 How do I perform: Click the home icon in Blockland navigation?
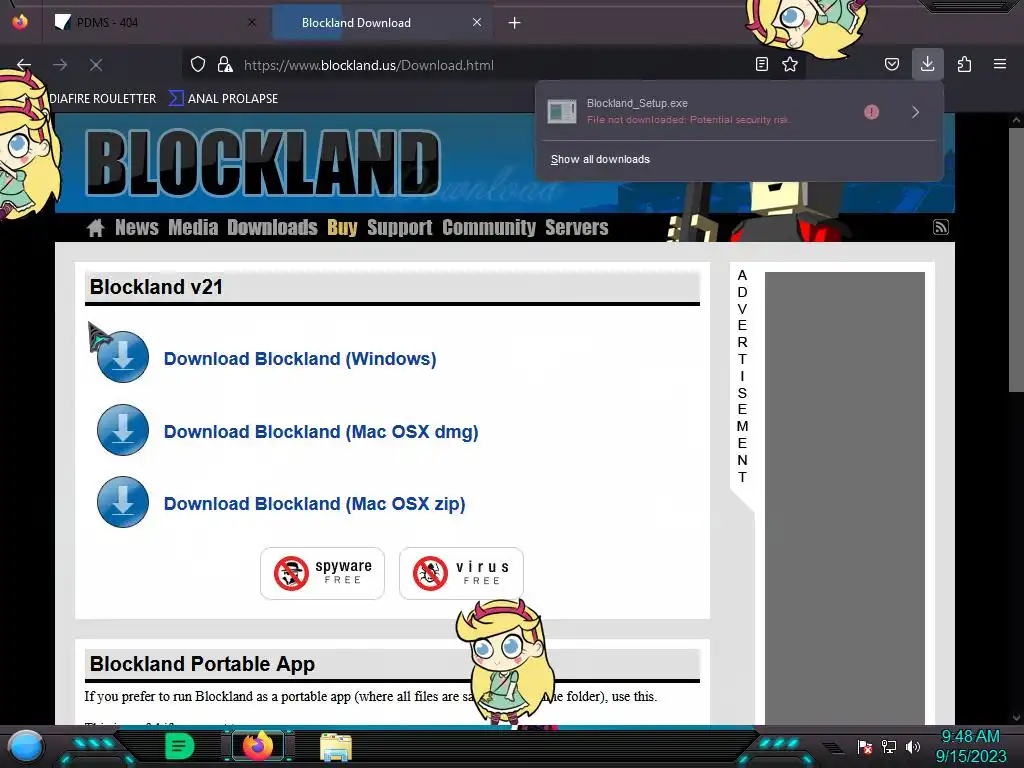tap(95, 228)
